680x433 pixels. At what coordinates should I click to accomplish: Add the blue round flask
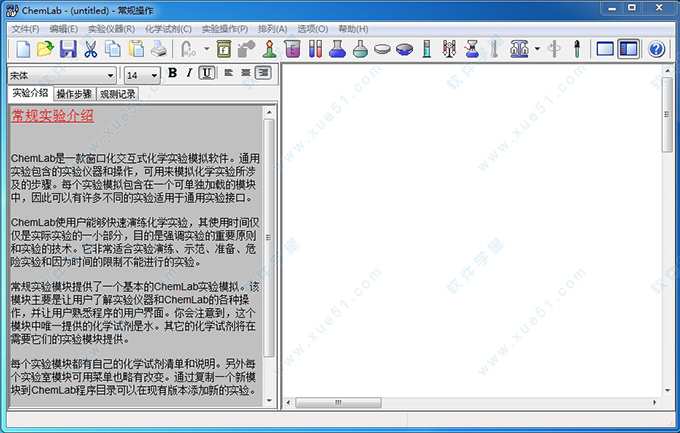click(337, 49)
